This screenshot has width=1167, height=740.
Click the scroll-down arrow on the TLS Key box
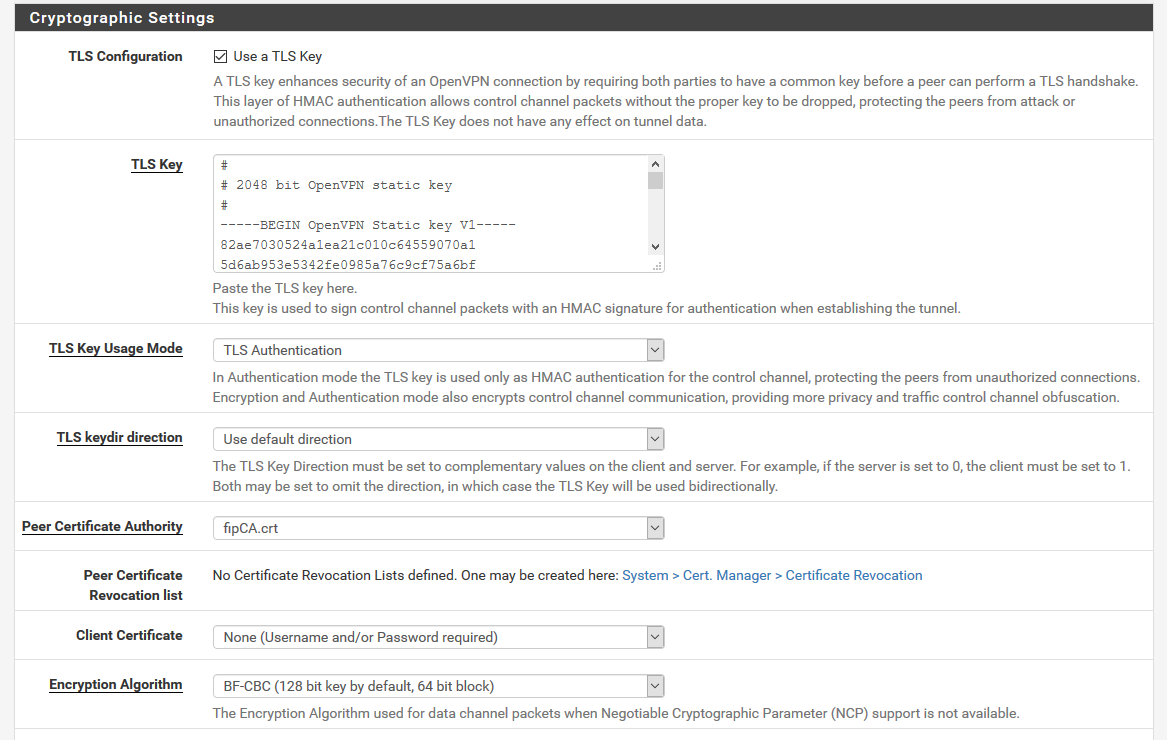coord(656,246)
